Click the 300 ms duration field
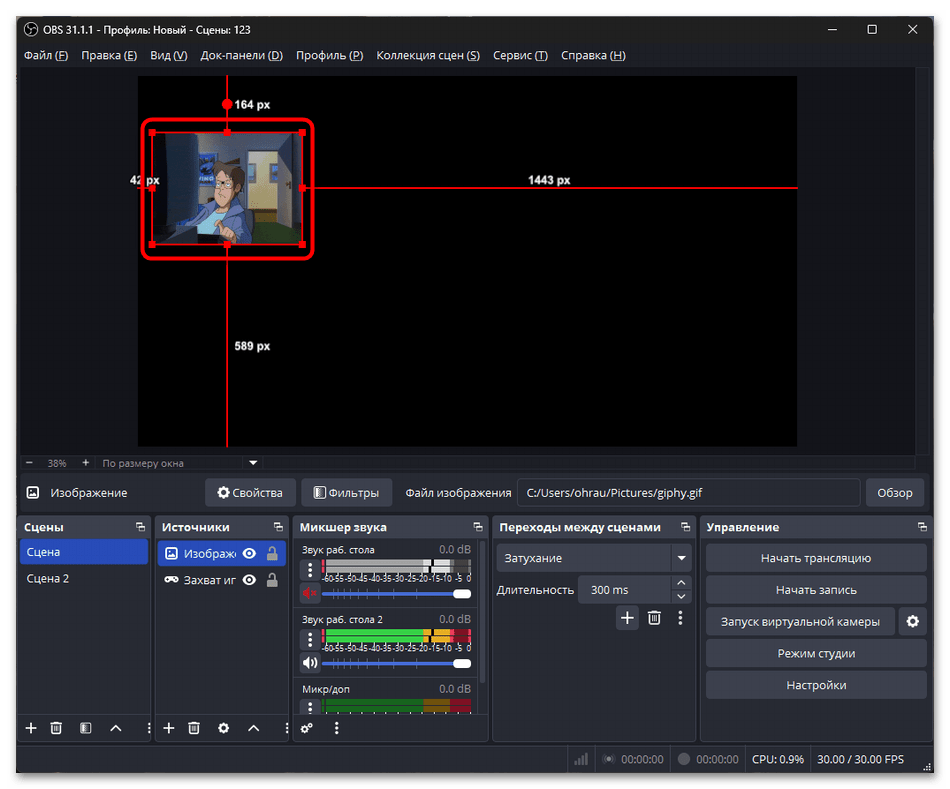The height and width of the screenshot is (789, 950). pos(624,590)
